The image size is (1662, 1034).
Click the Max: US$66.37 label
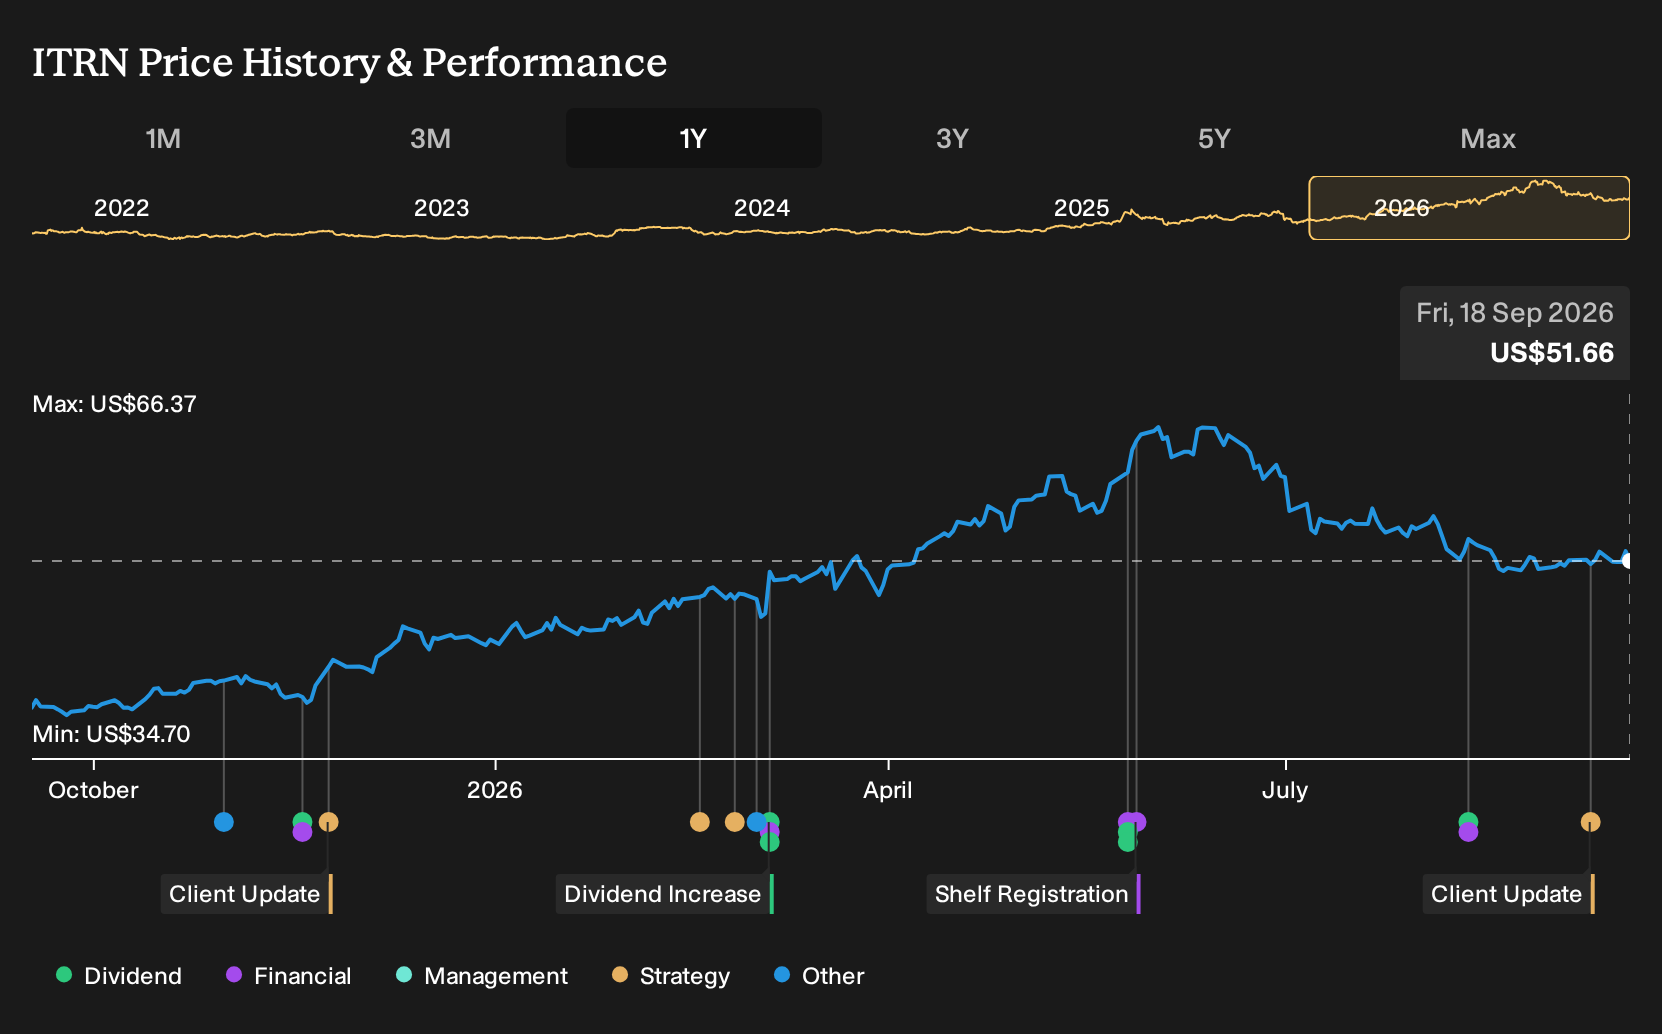point(115,404)
